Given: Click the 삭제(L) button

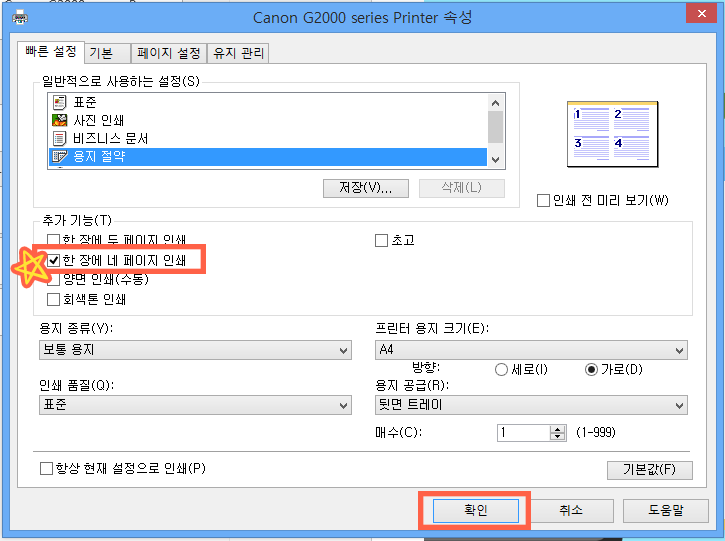Looking at the screenshot, I should [x=461, y=188].
